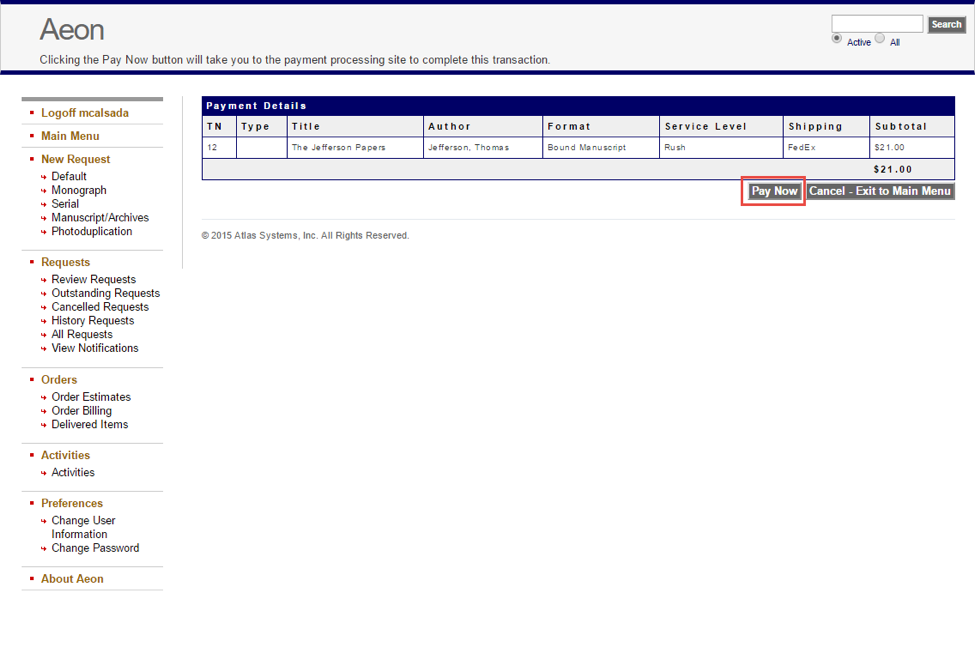Image resolution: width=975 pixels, height=666 pixels.
Task: Open Review Requests
Action: pos(92,279)
